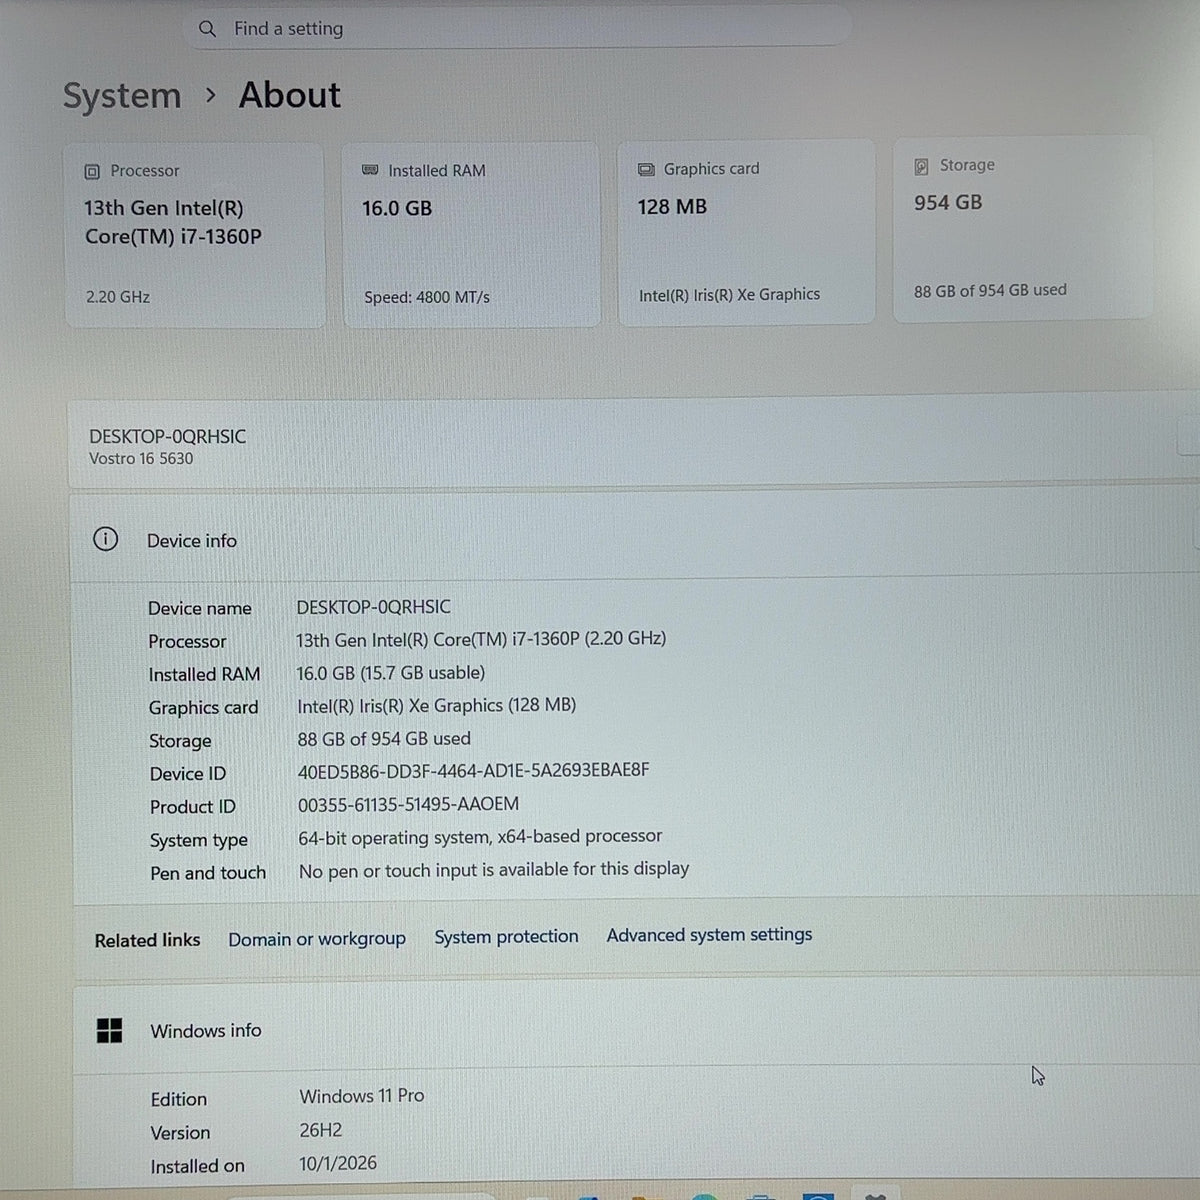Open Domain or workgroup link
Image resolution: width=1200 pixels, height=1200 pixels.
coord(317,939)
